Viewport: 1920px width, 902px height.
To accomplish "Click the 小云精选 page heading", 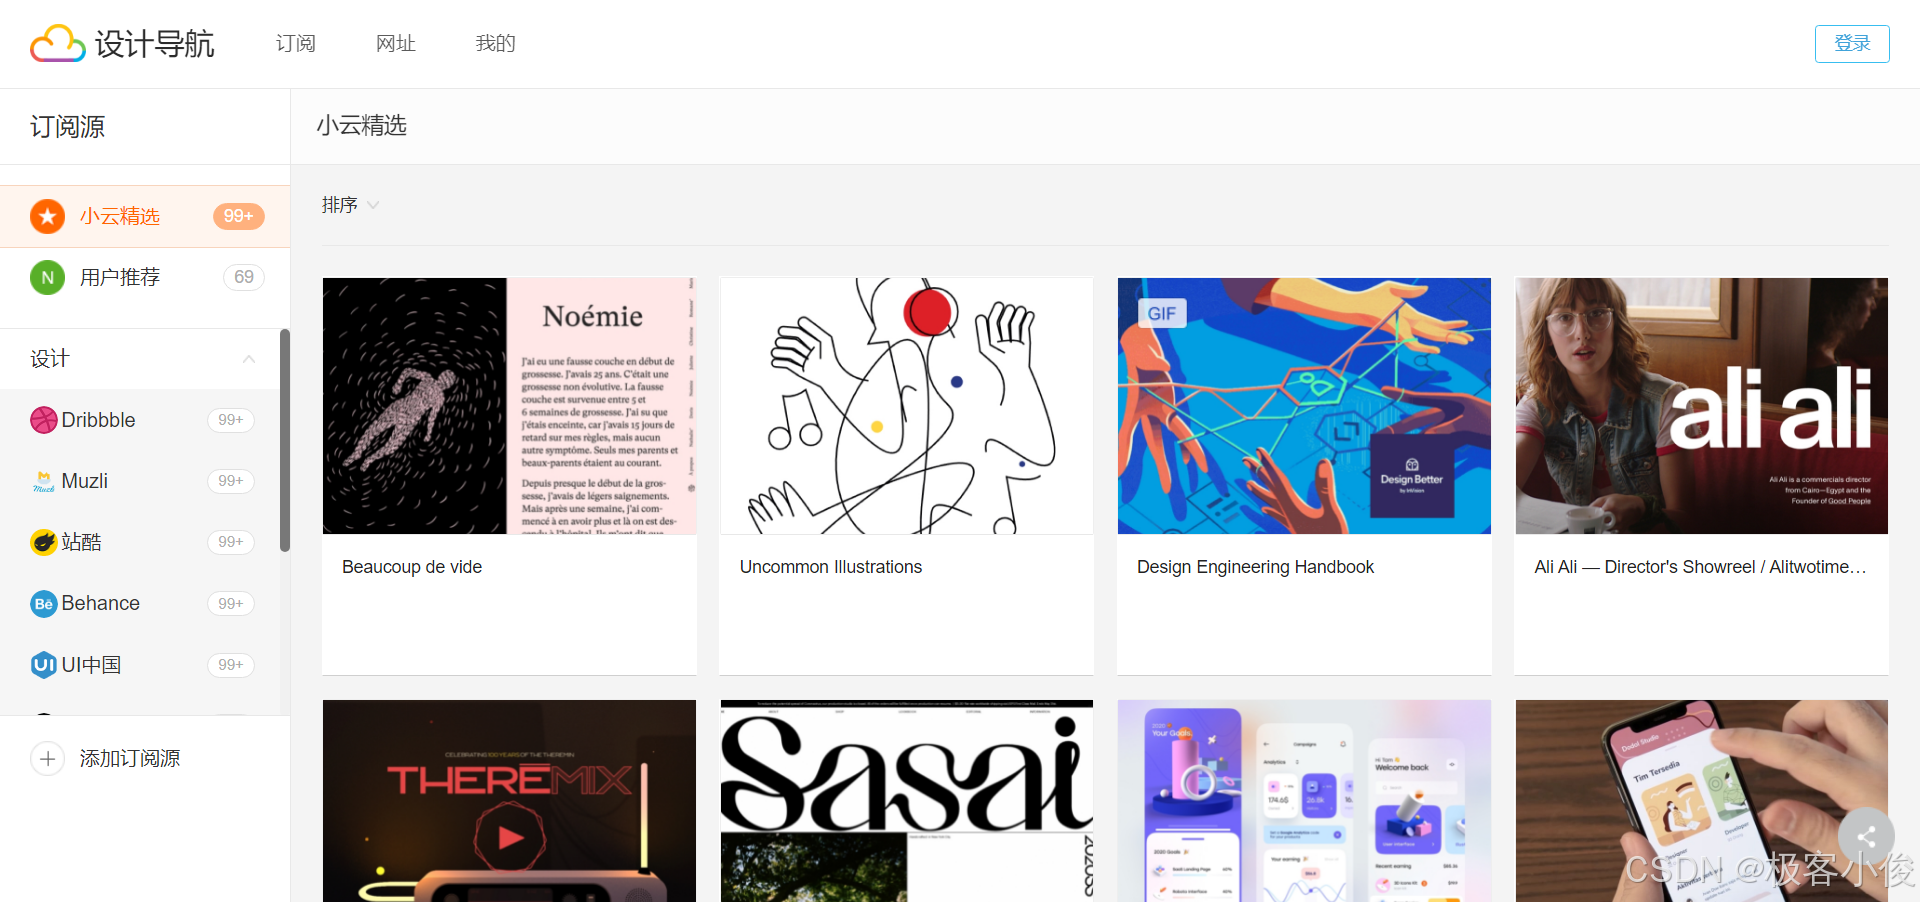I will [x=362, y=126].
